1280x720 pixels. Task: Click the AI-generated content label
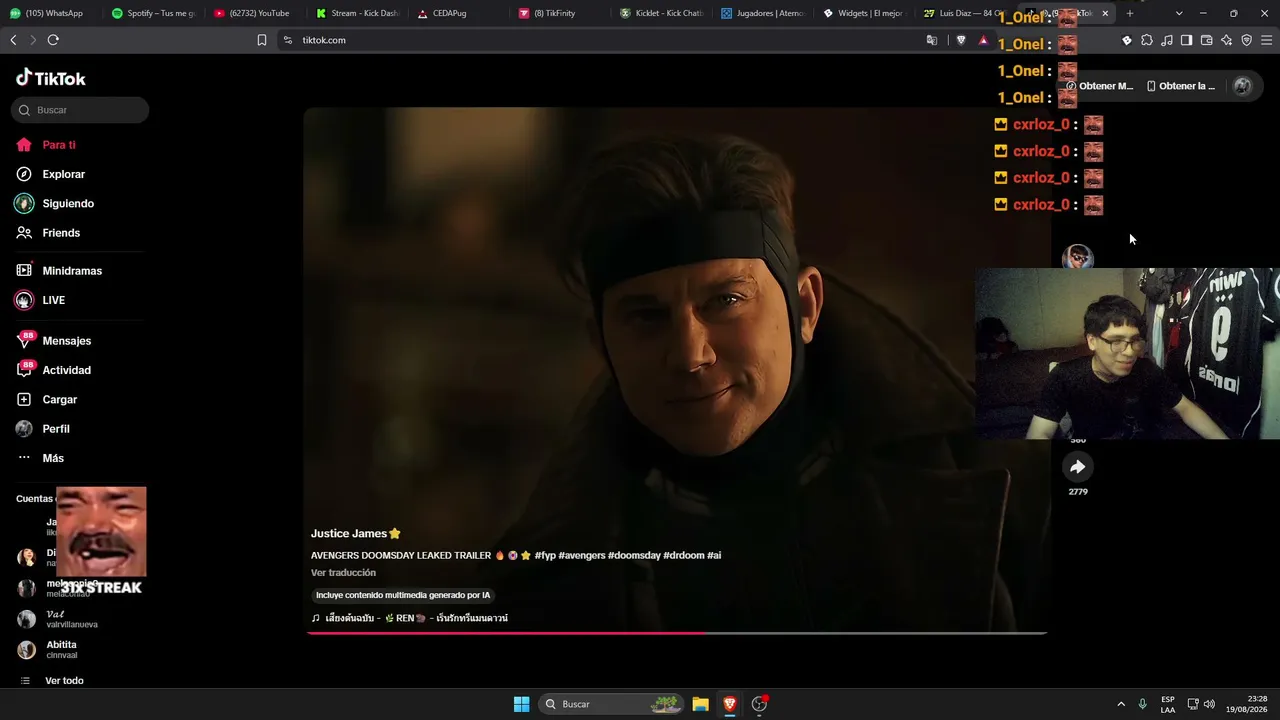click(403, 595)
